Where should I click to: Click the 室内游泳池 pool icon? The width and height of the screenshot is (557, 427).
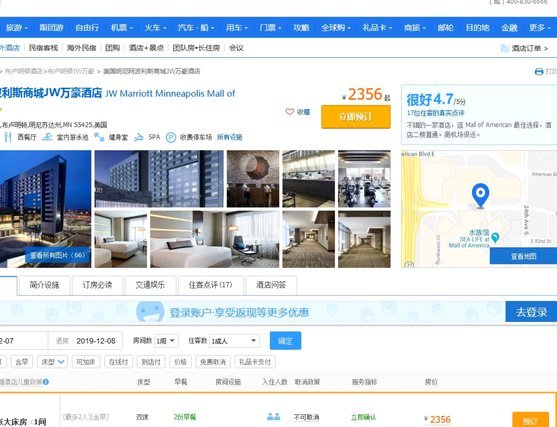(x=47, y=137)
